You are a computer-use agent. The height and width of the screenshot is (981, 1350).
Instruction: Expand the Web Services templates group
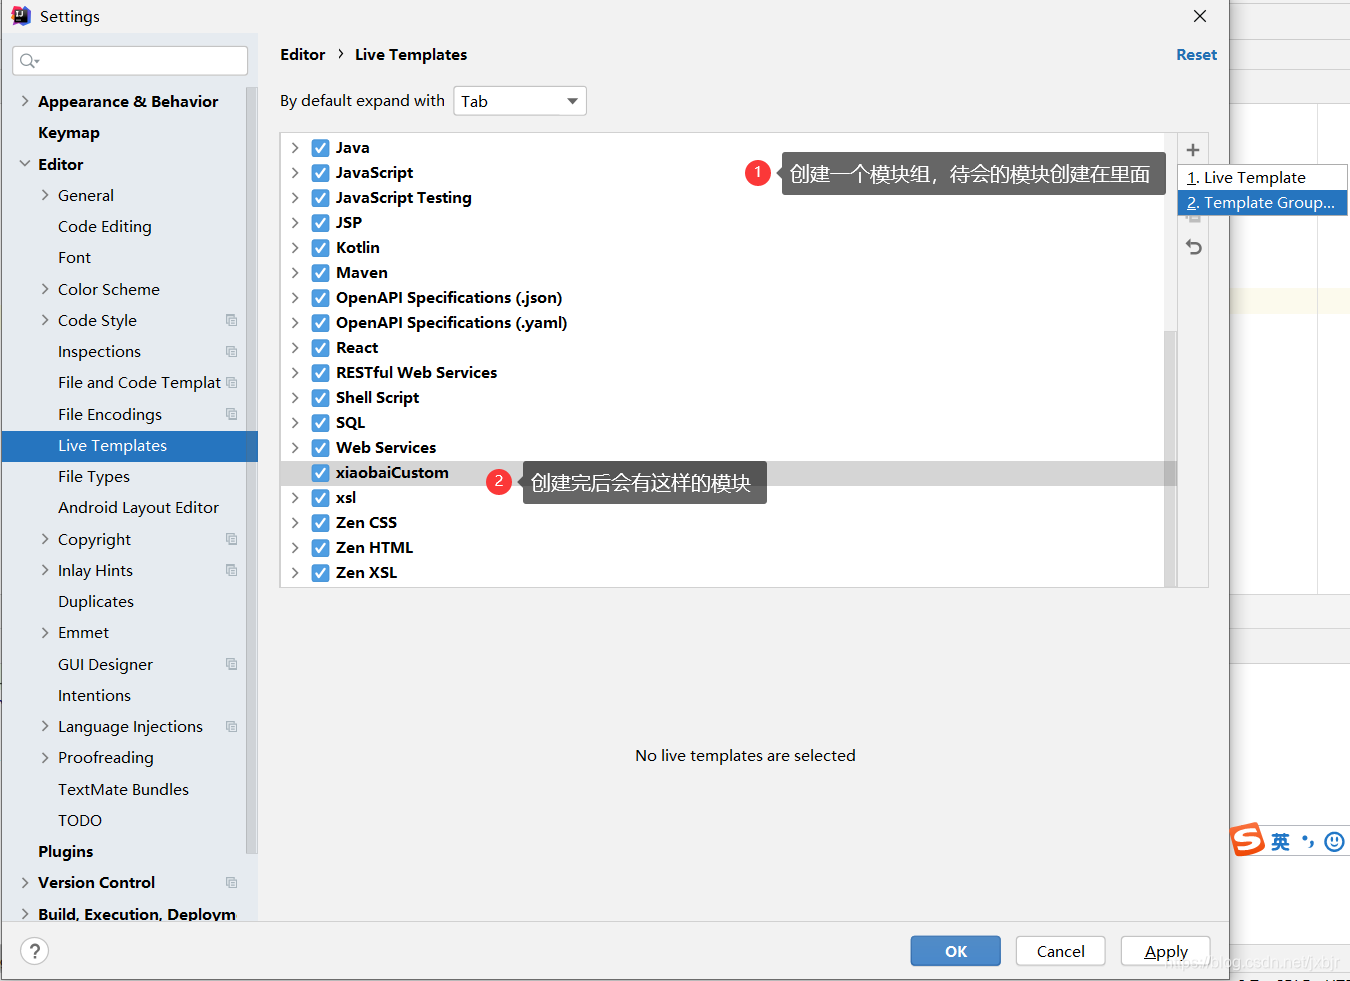[x=295, y=448]
